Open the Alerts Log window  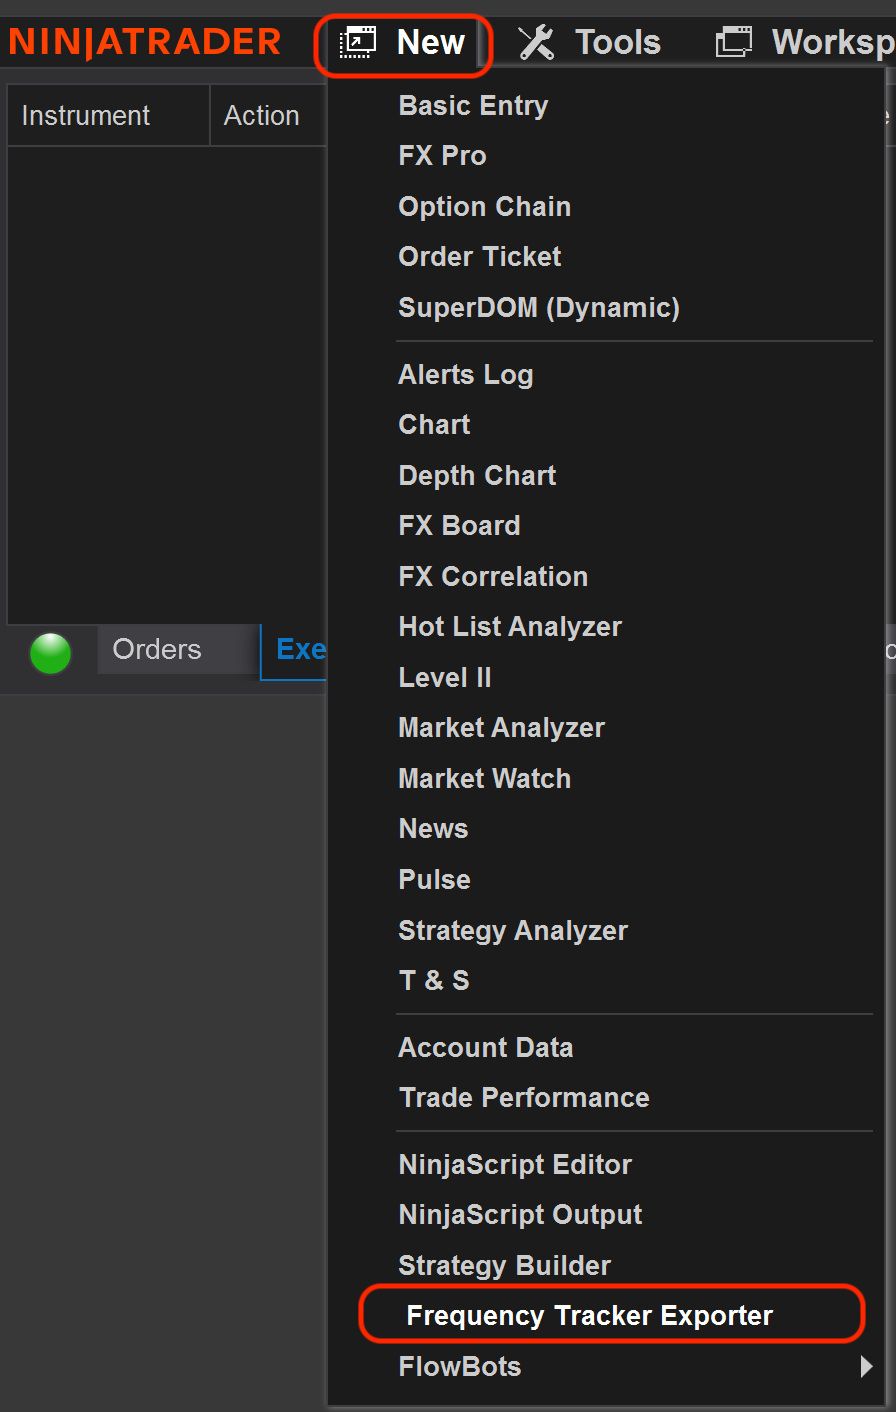point(466,375)
